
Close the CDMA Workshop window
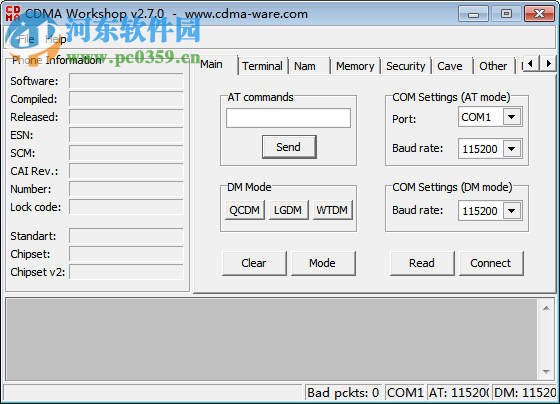(539, 14)
